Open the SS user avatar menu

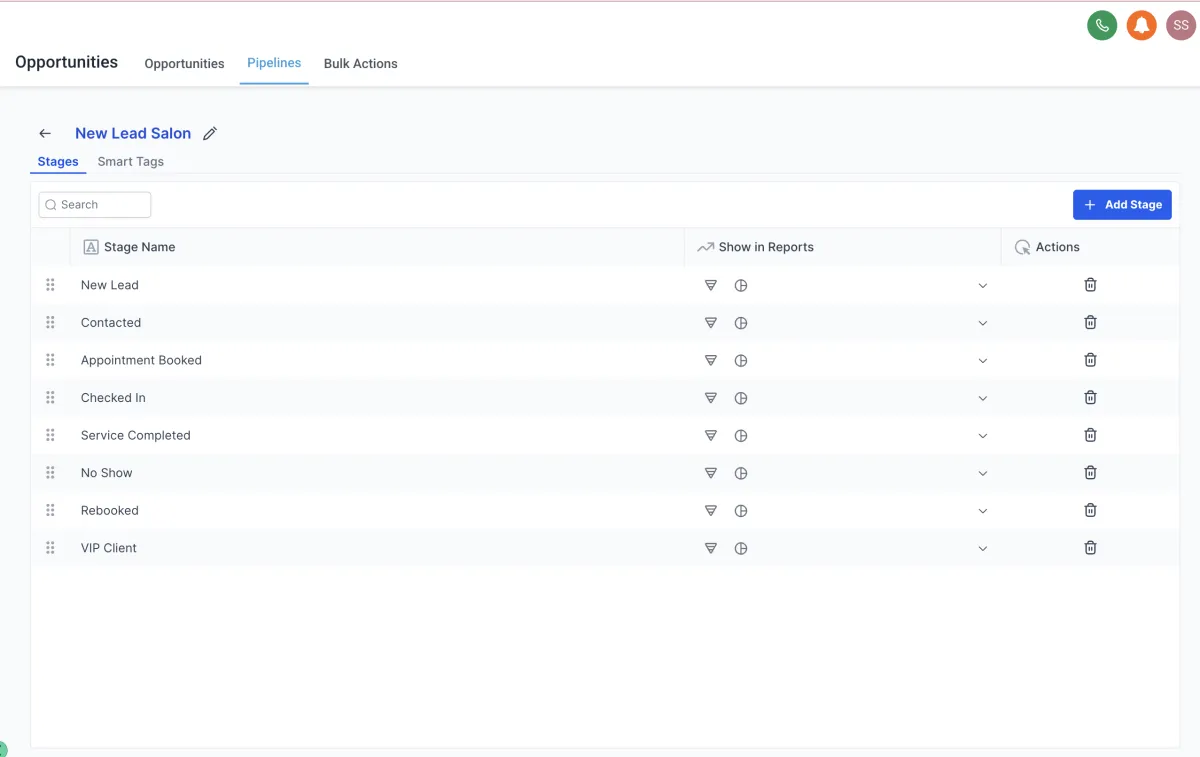click(1181, 25)
